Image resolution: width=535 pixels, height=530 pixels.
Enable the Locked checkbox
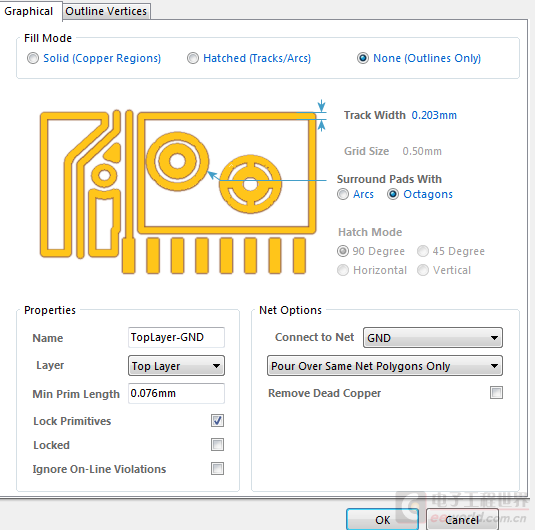click(217, 445)
